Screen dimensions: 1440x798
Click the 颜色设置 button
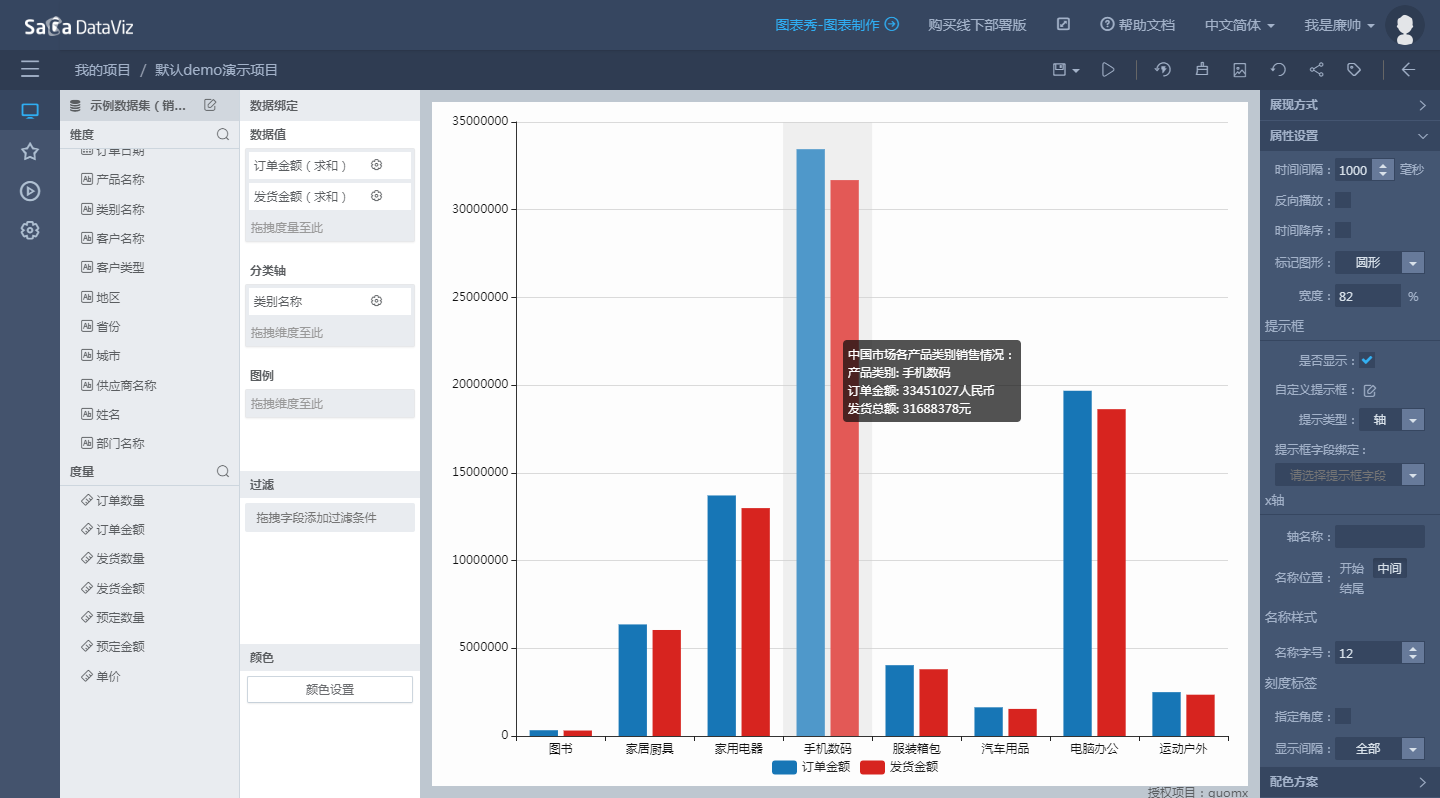click(329, 690)
